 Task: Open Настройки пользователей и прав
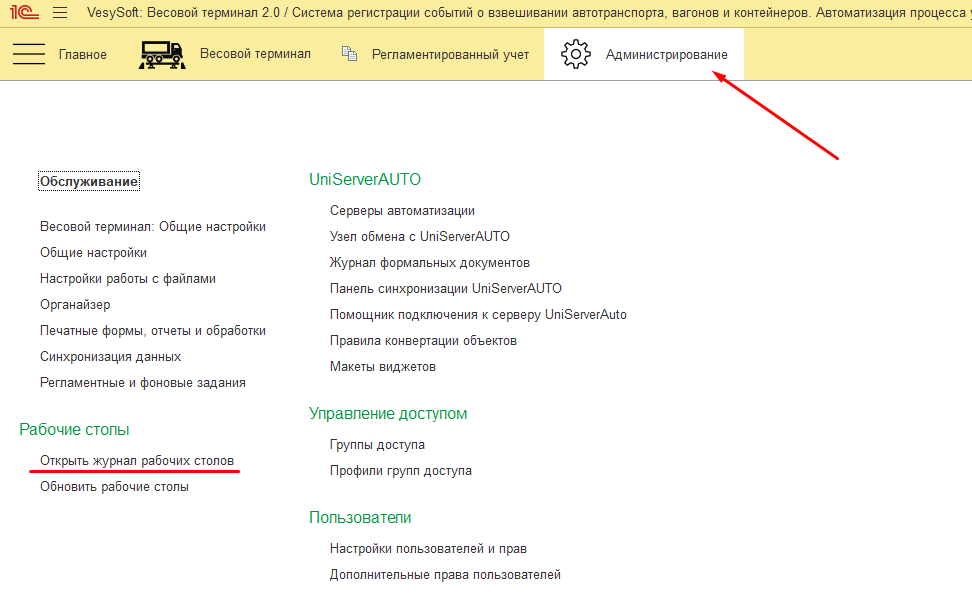click(428, 549)
